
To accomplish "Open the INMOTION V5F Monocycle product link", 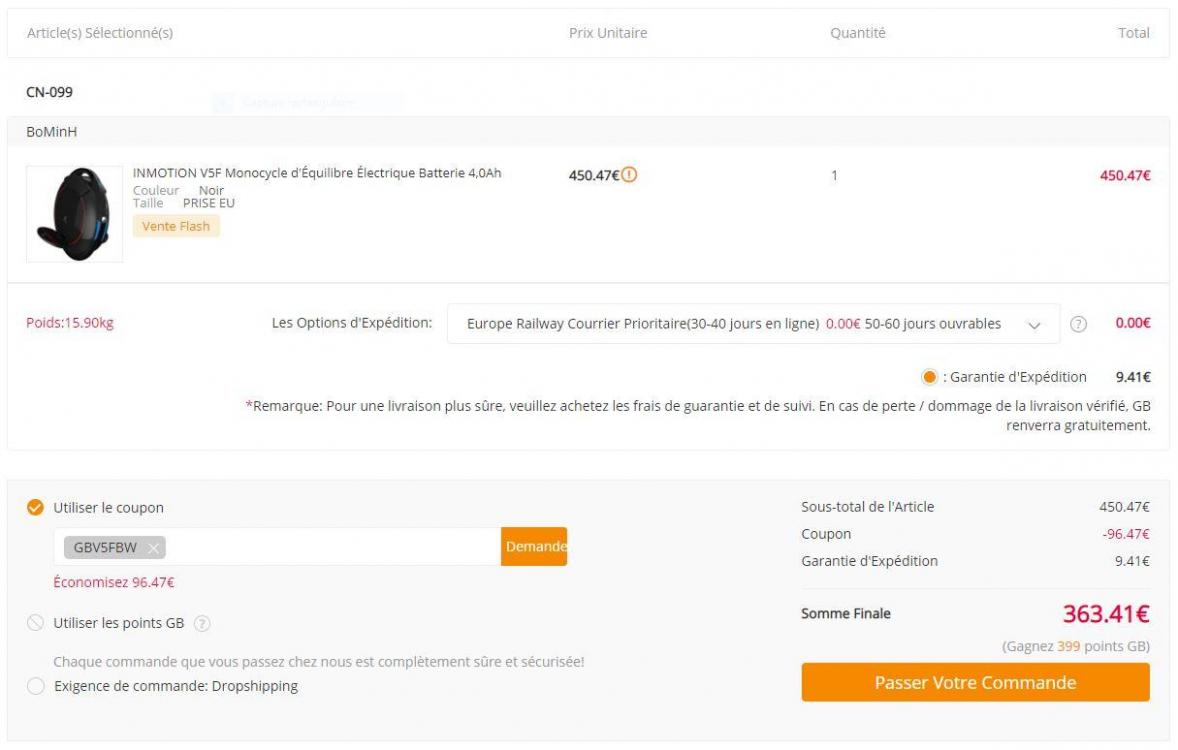I will pyautogui.click(x=317, y=173).
